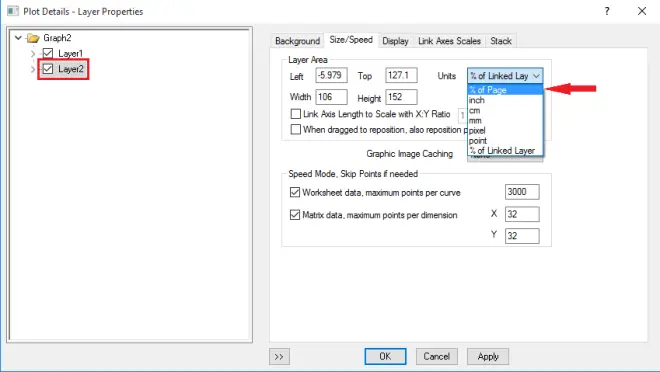This screenshot has height=372, width=660.
Task: Uncheck Matrix data maximum points checkbox
Action: click(295, 215)
